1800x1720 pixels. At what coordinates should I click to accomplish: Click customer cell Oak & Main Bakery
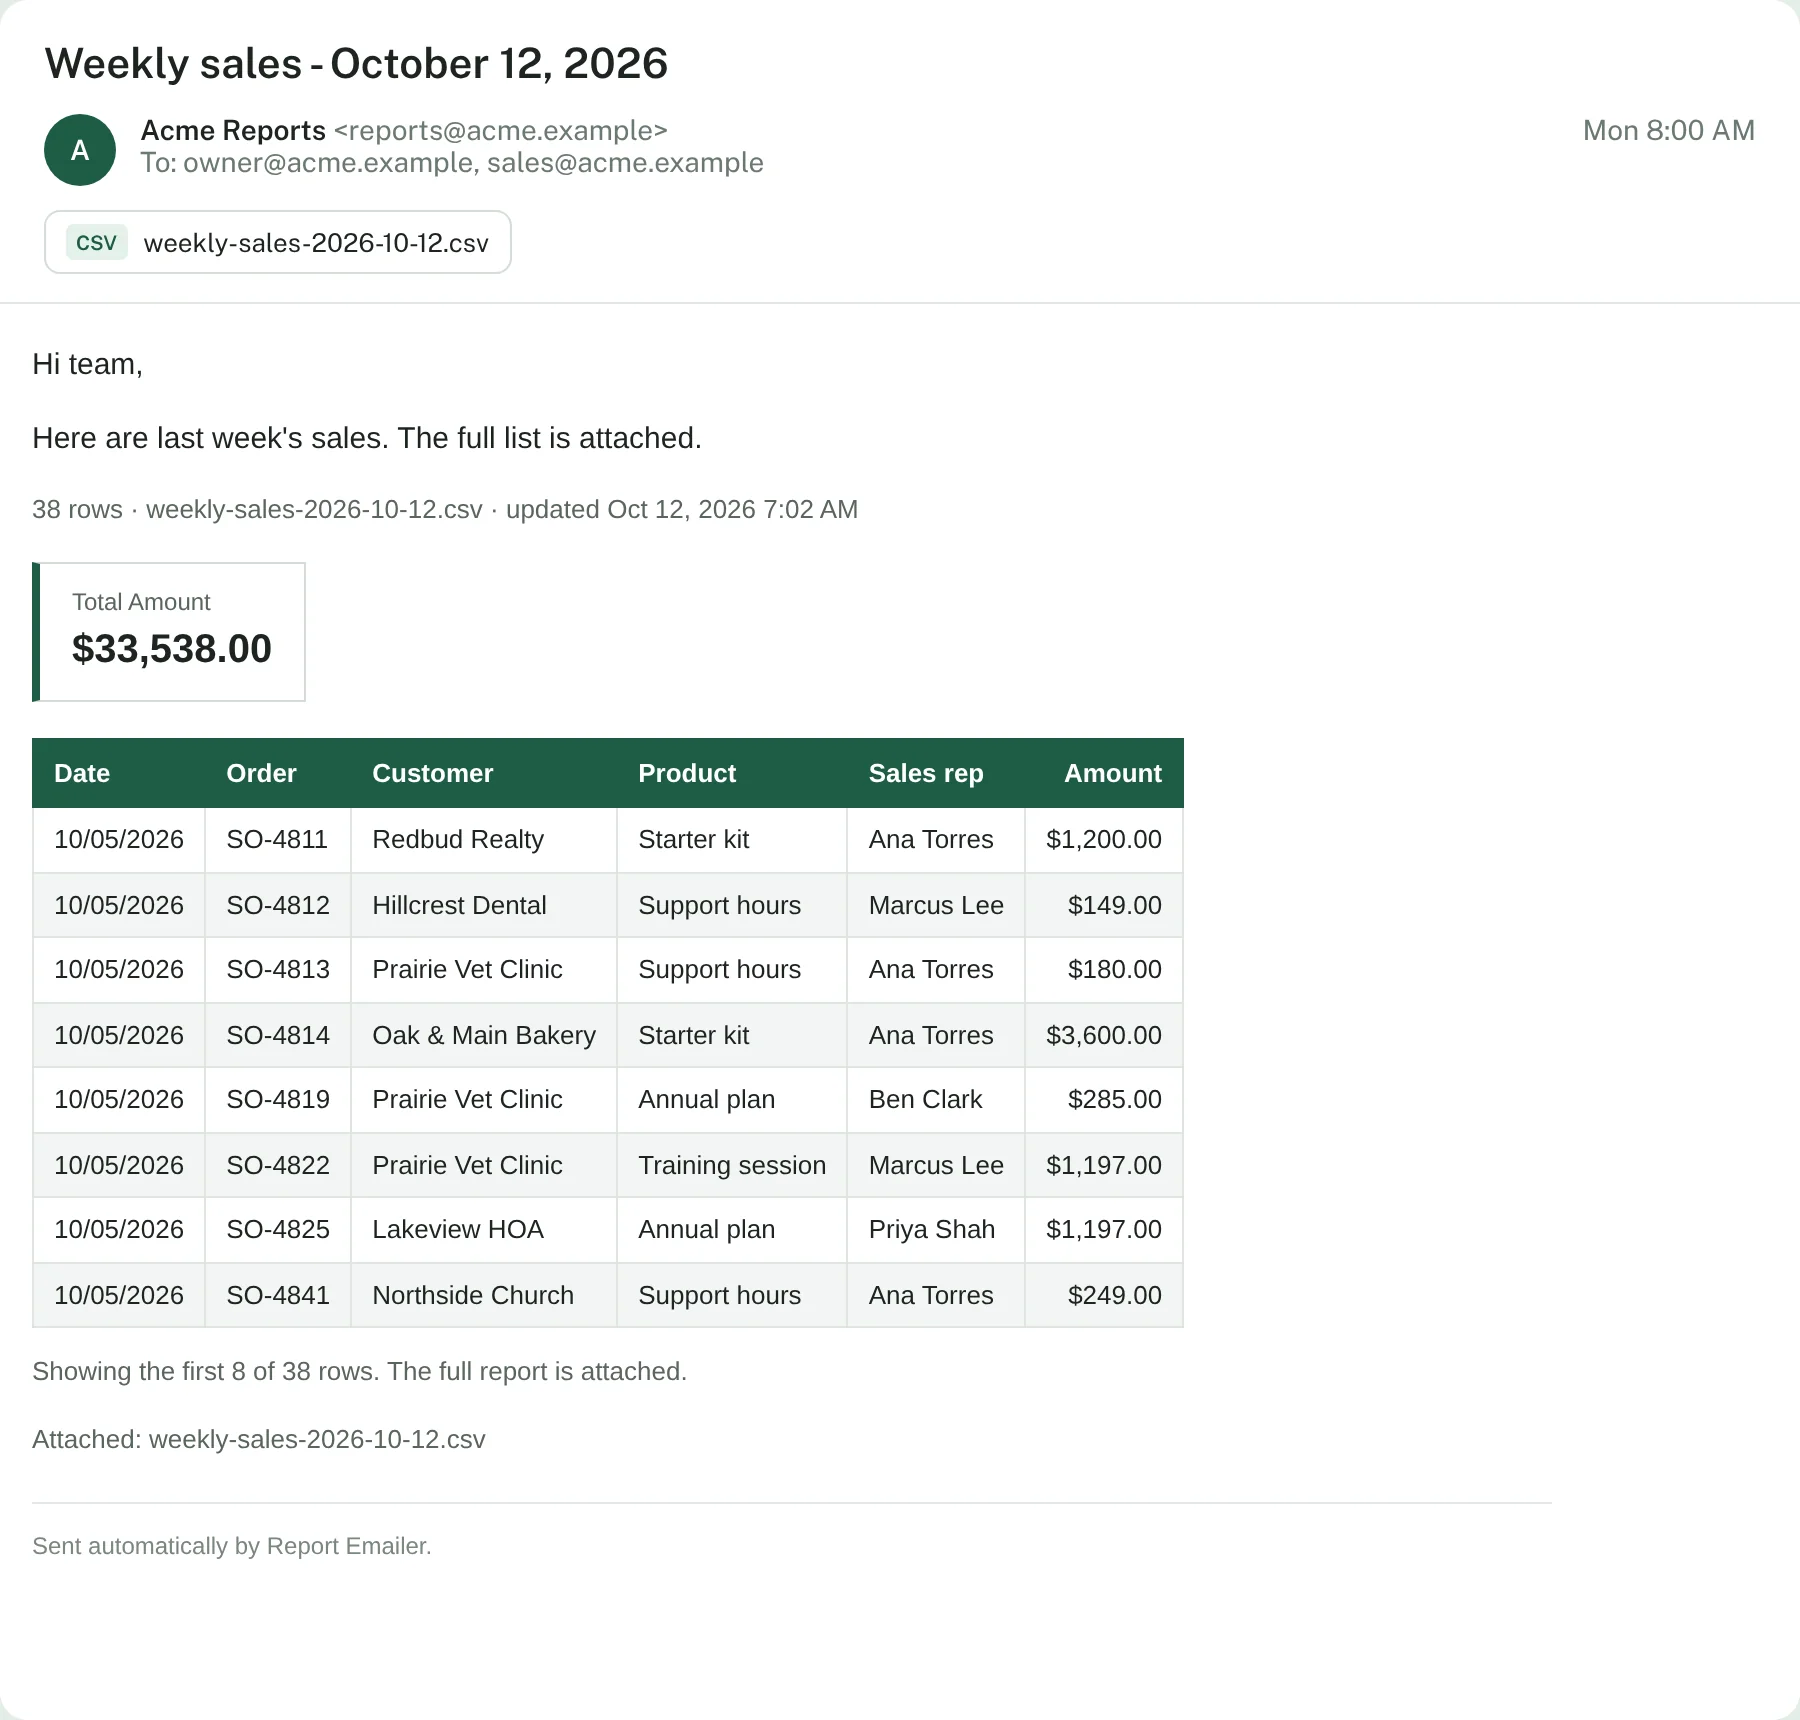[484, 1035]
